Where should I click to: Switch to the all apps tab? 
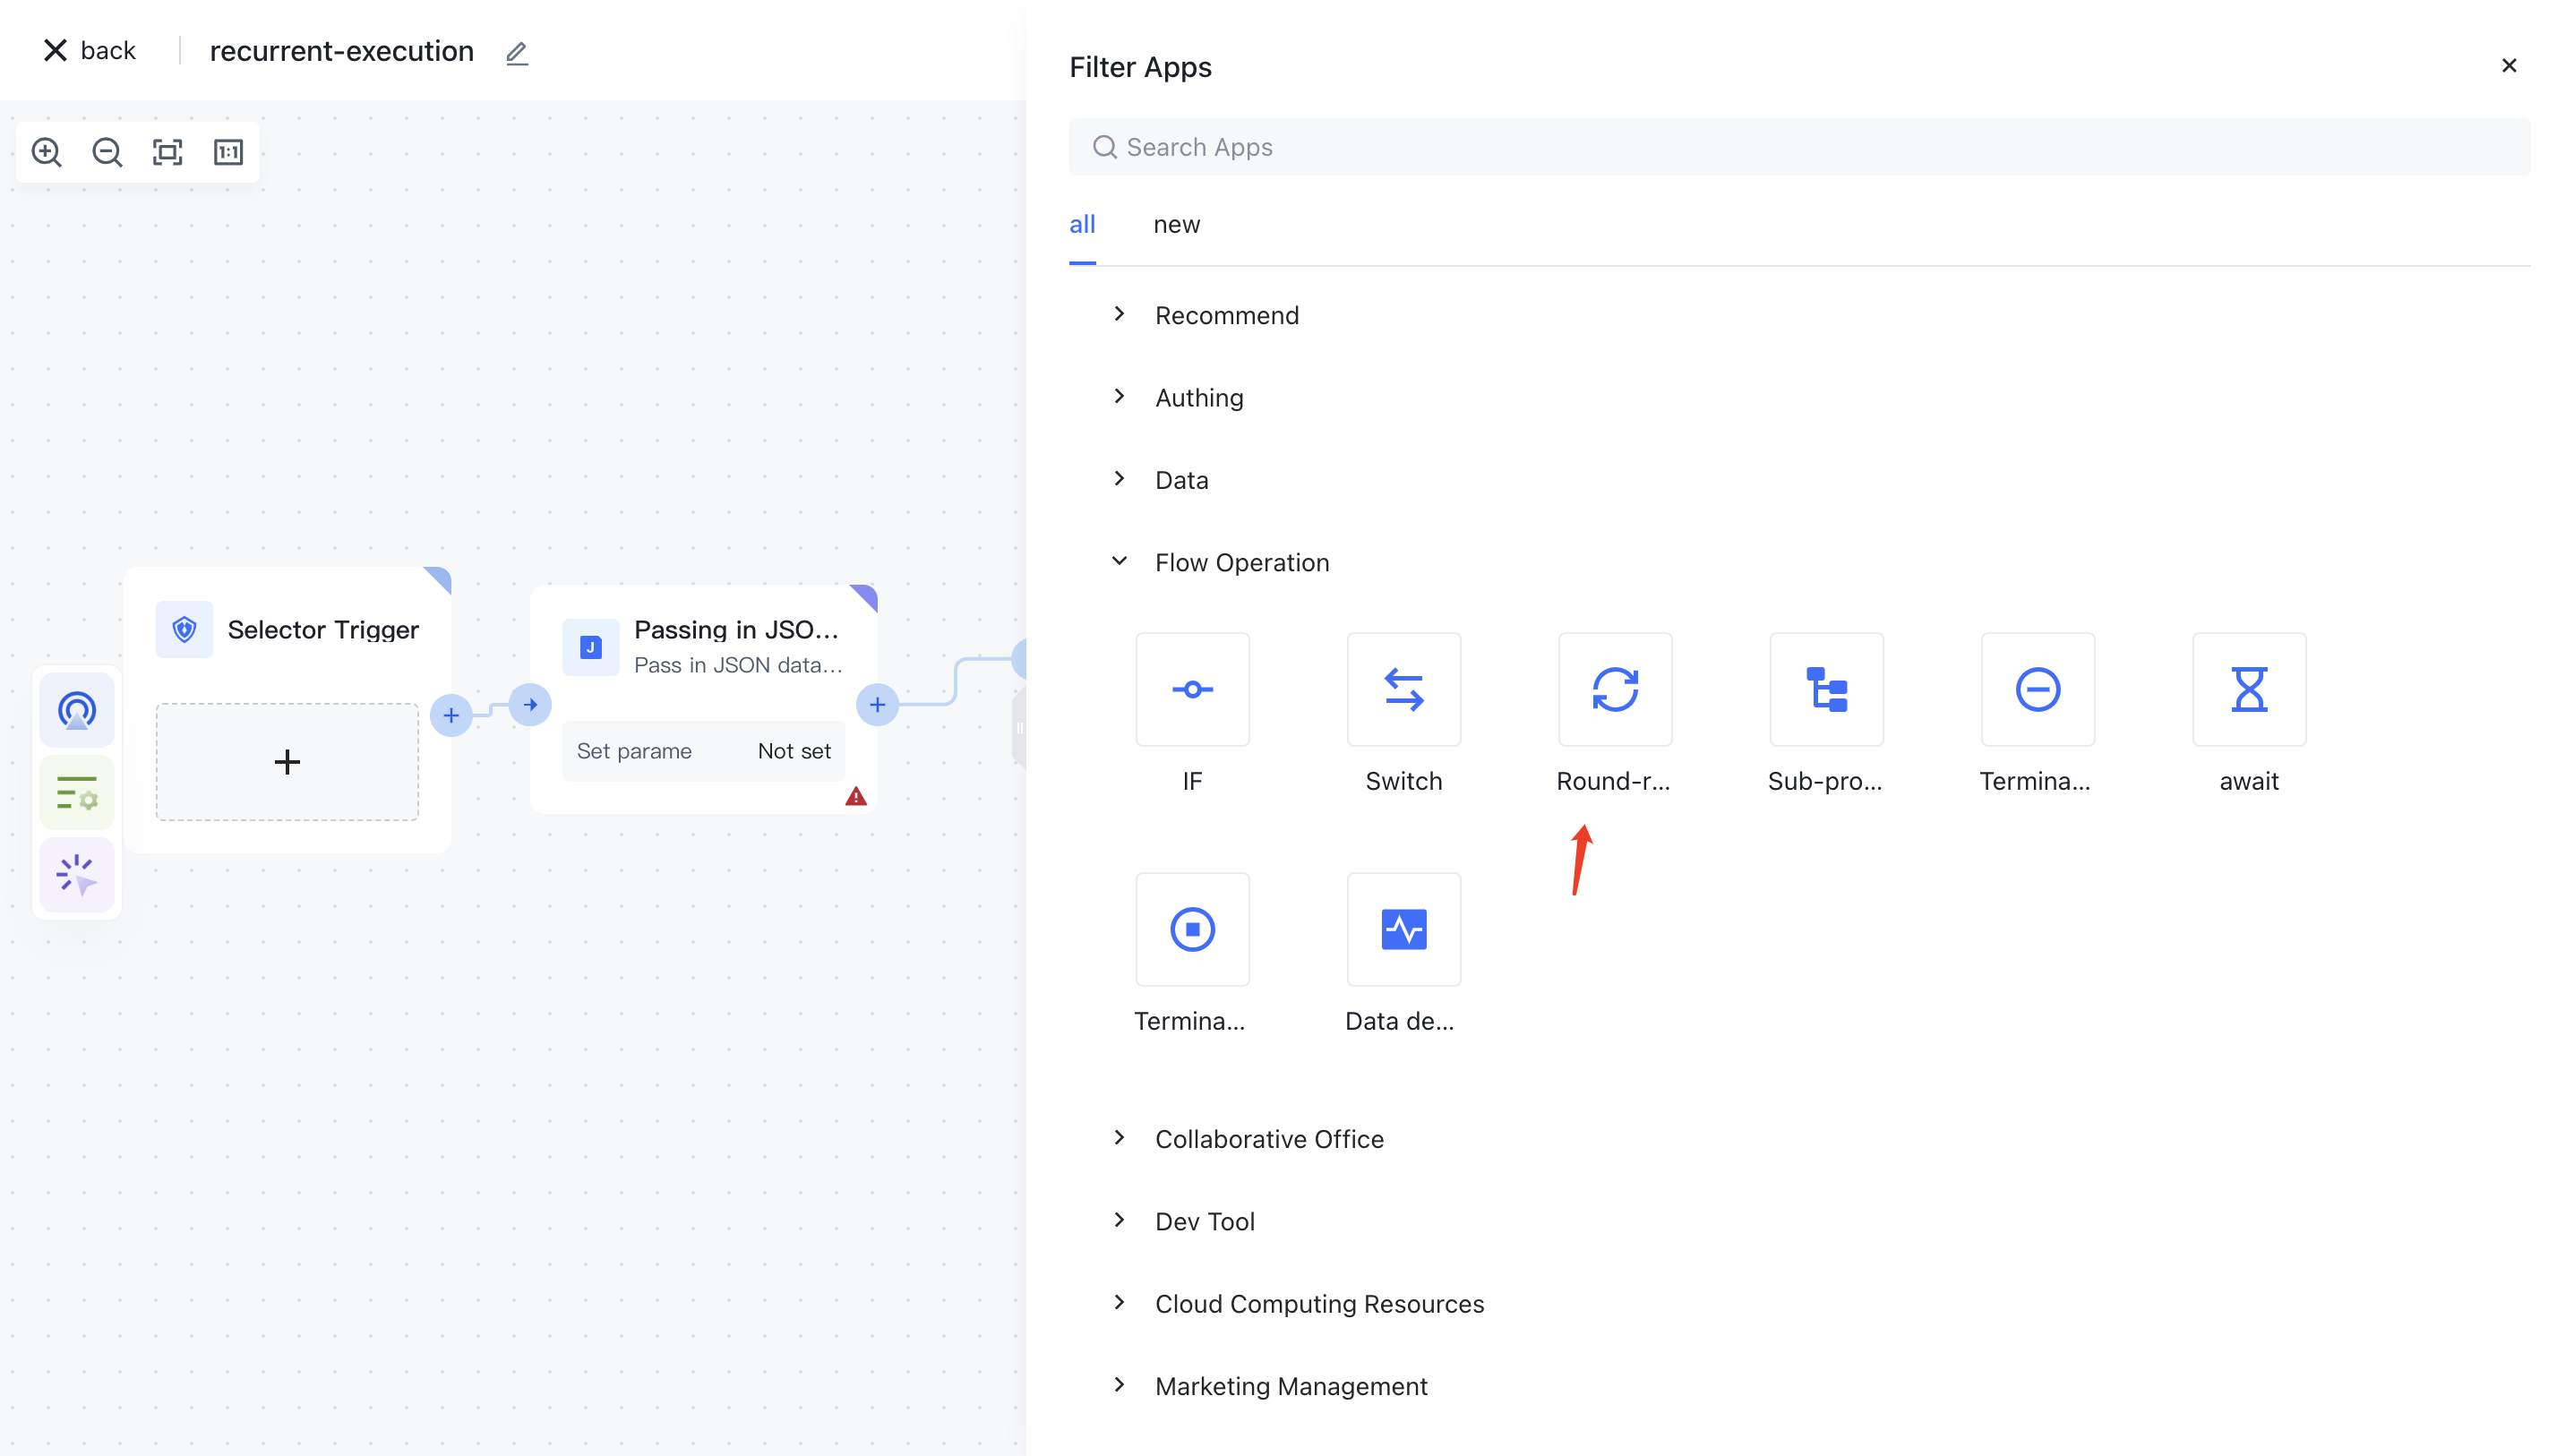1082,224
